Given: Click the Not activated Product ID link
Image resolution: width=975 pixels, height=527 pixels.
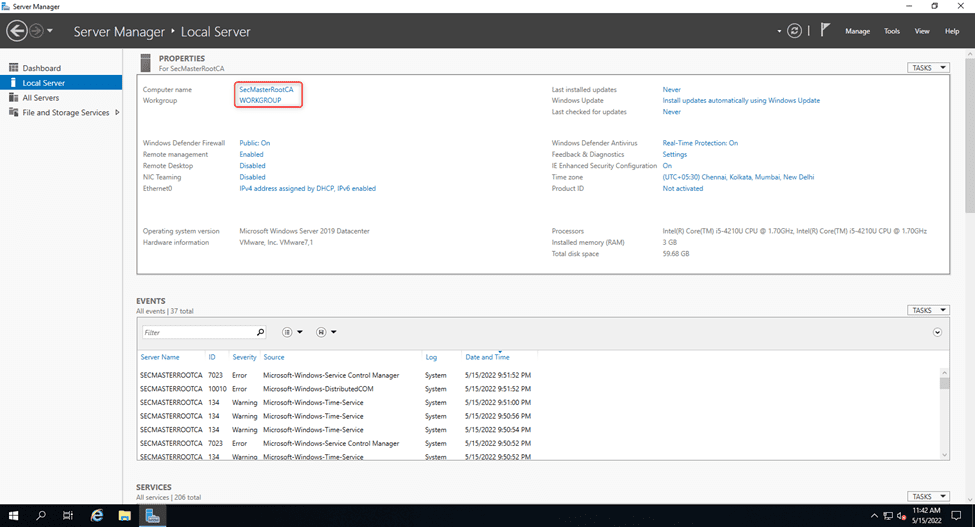Looking at the screenshot, I should pos(683,188).
